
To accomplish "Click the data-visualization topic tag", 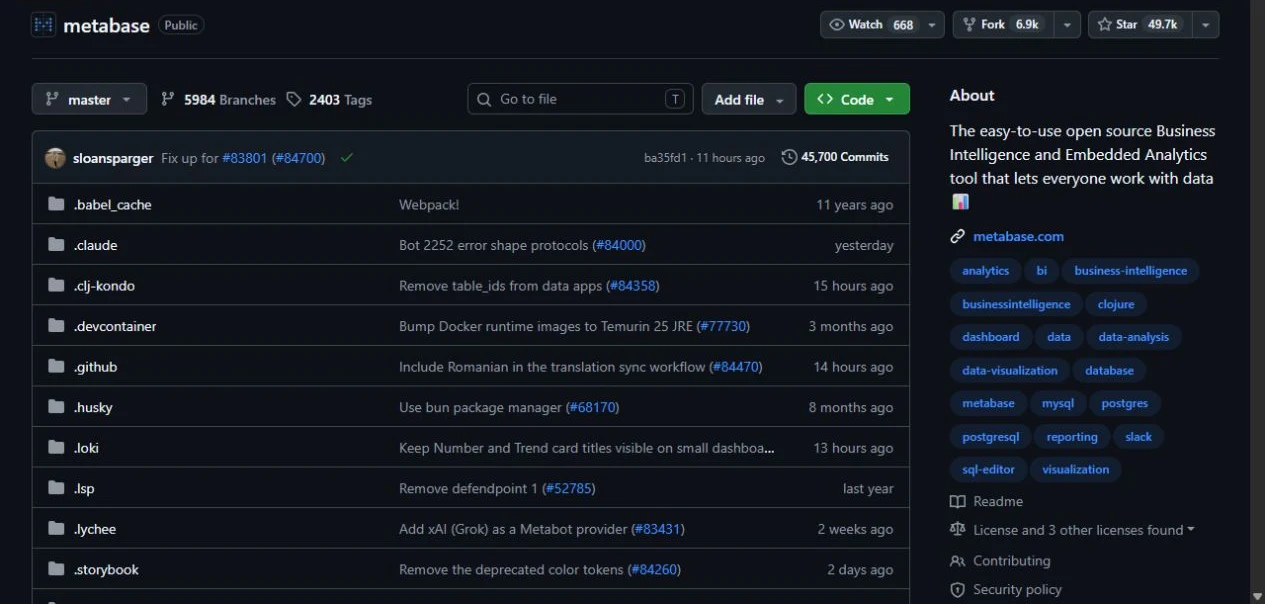I will pyautogui.click(x=1010, y=370).
